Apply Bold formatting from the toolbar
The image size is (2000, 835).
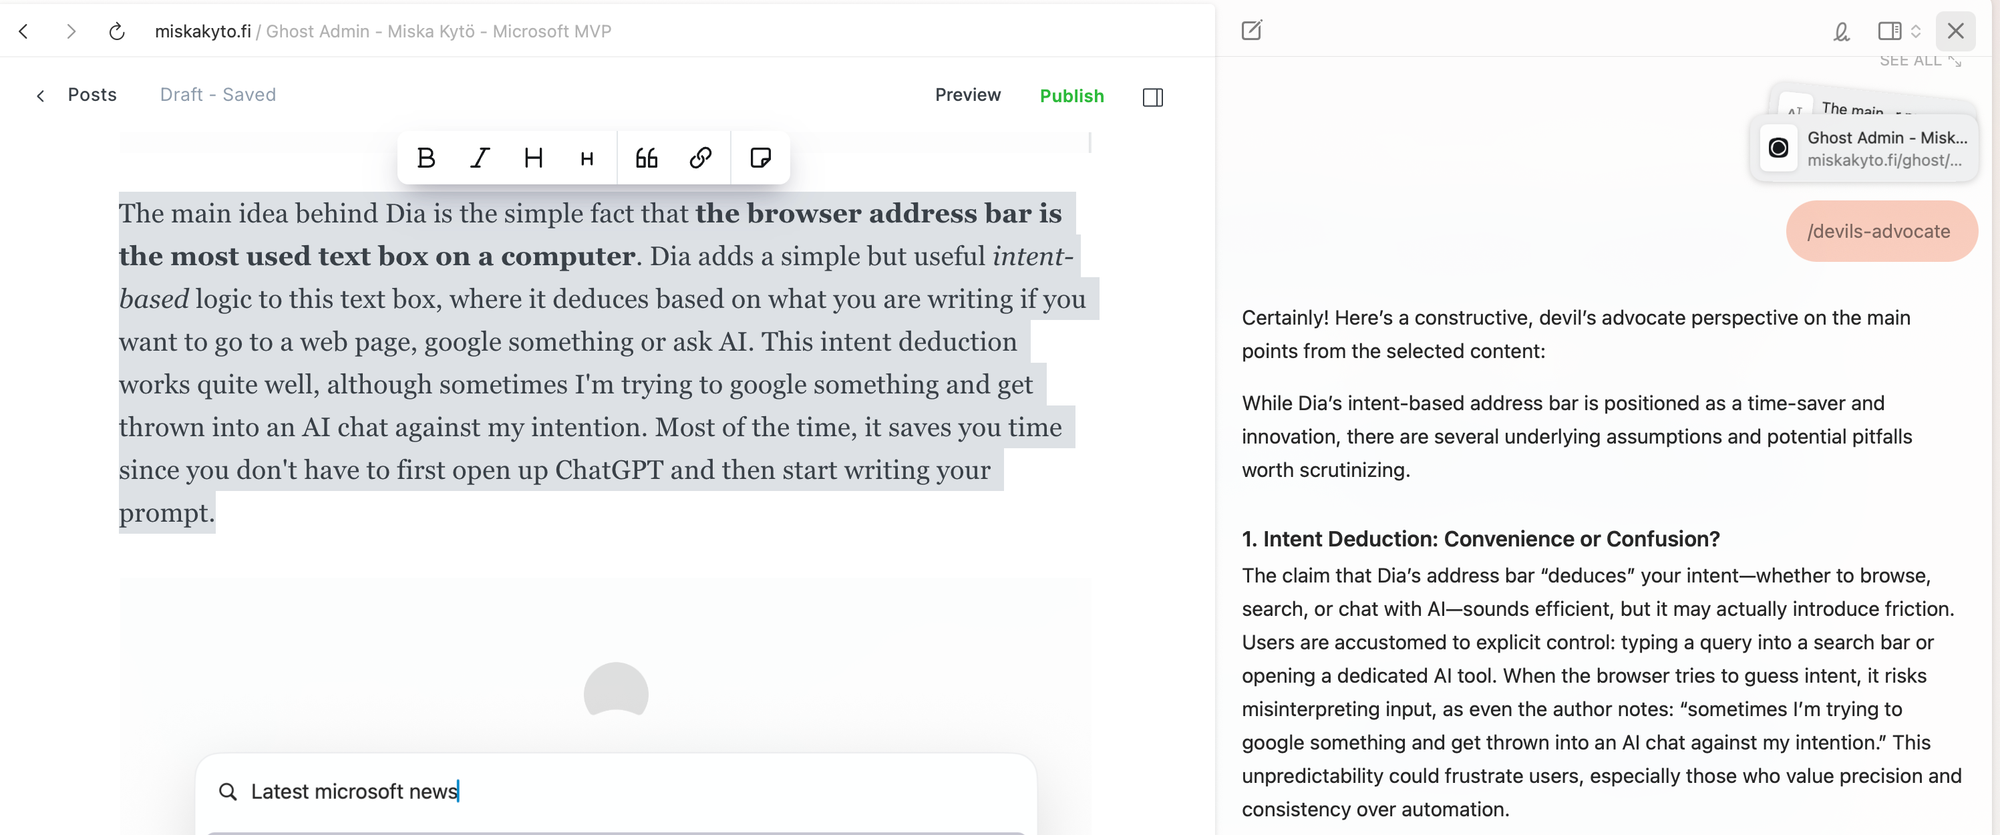pyautogui.click(x=426, y=158)
